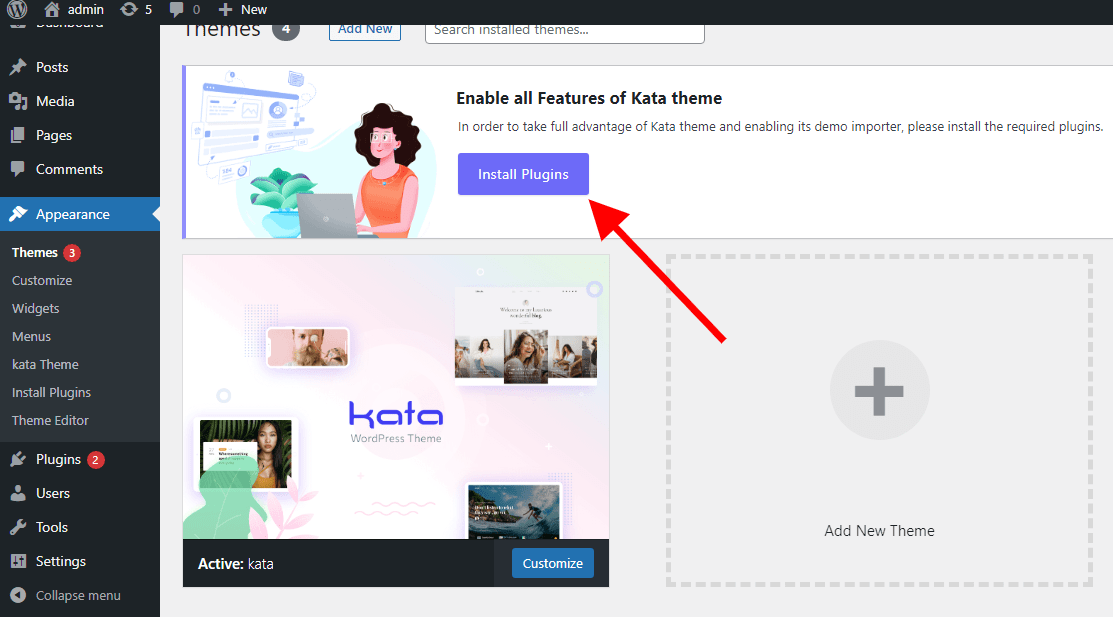The image size is (1113, 617).
Task: Click the Appearance paintbrush icon
Action: [x=18, y=214]
